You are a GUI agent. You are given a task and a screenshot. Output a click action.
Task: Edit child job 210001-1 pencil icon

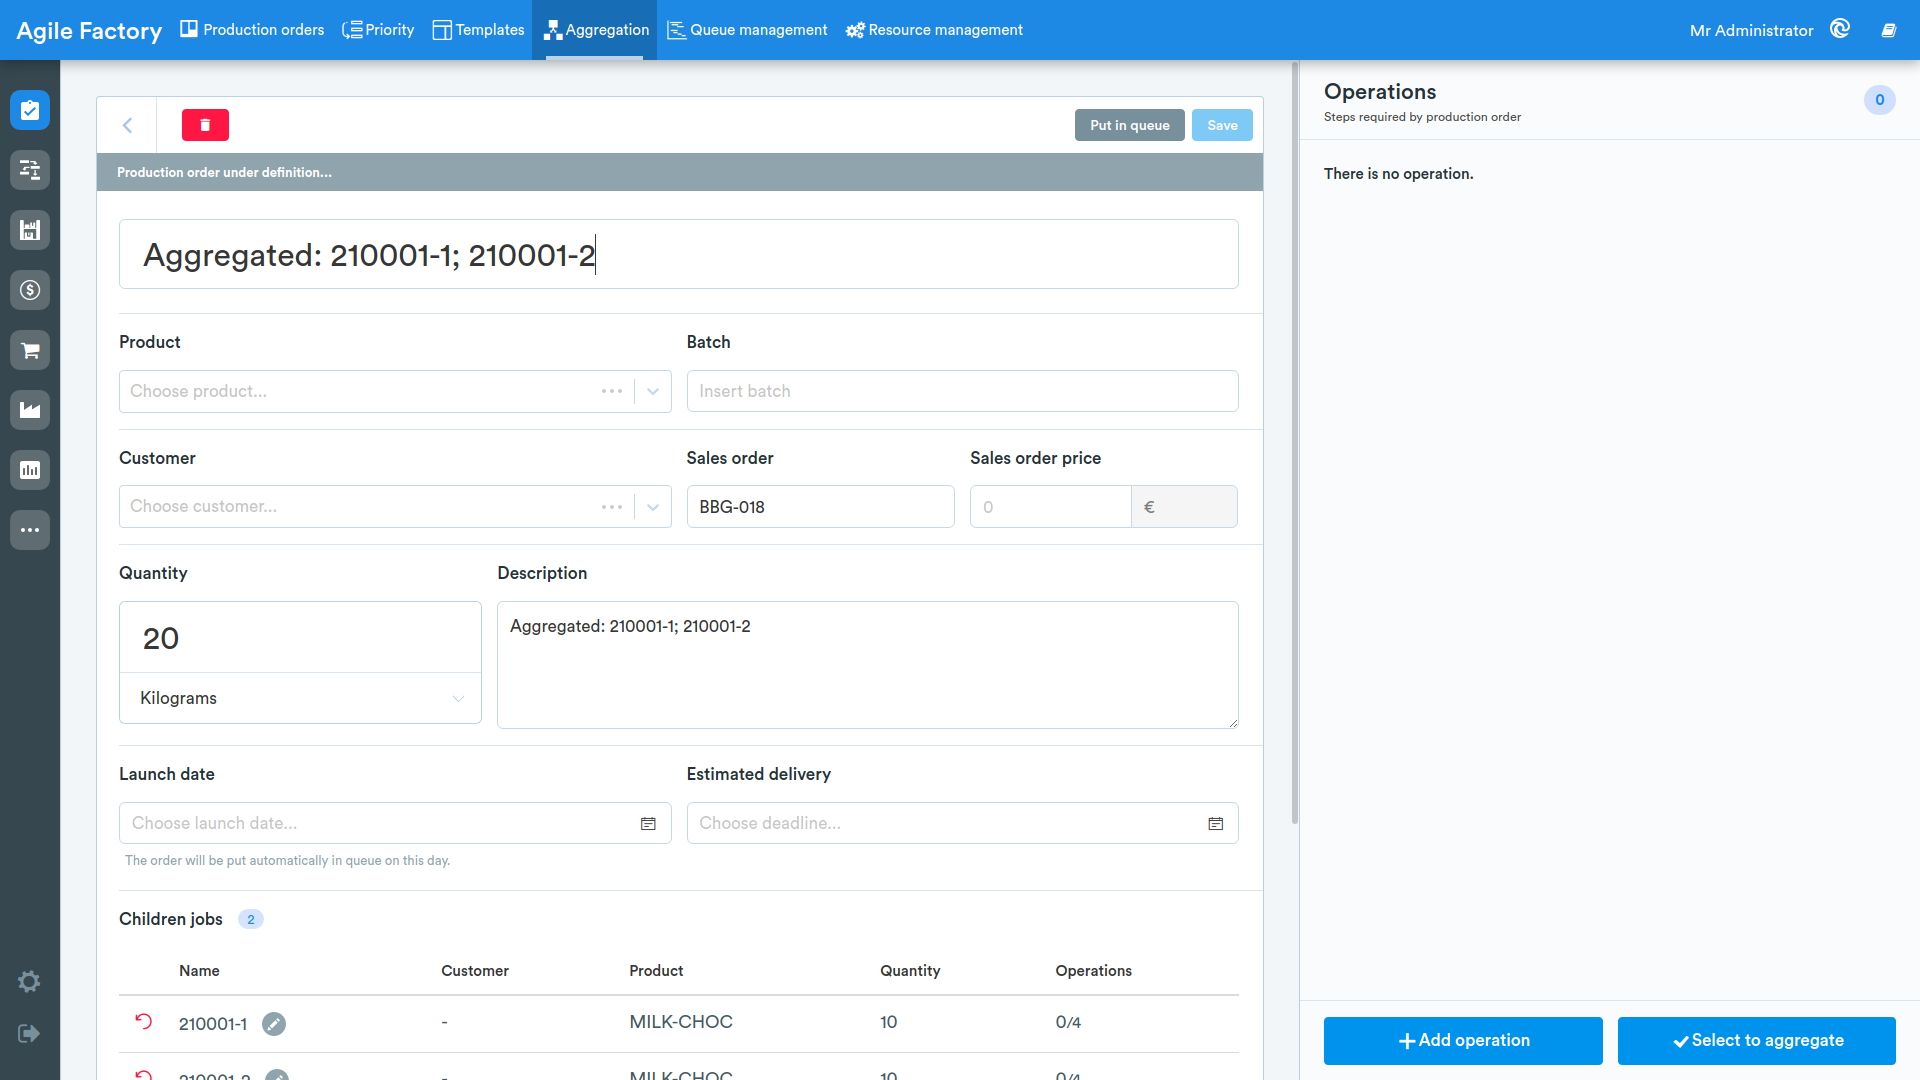274,1024
